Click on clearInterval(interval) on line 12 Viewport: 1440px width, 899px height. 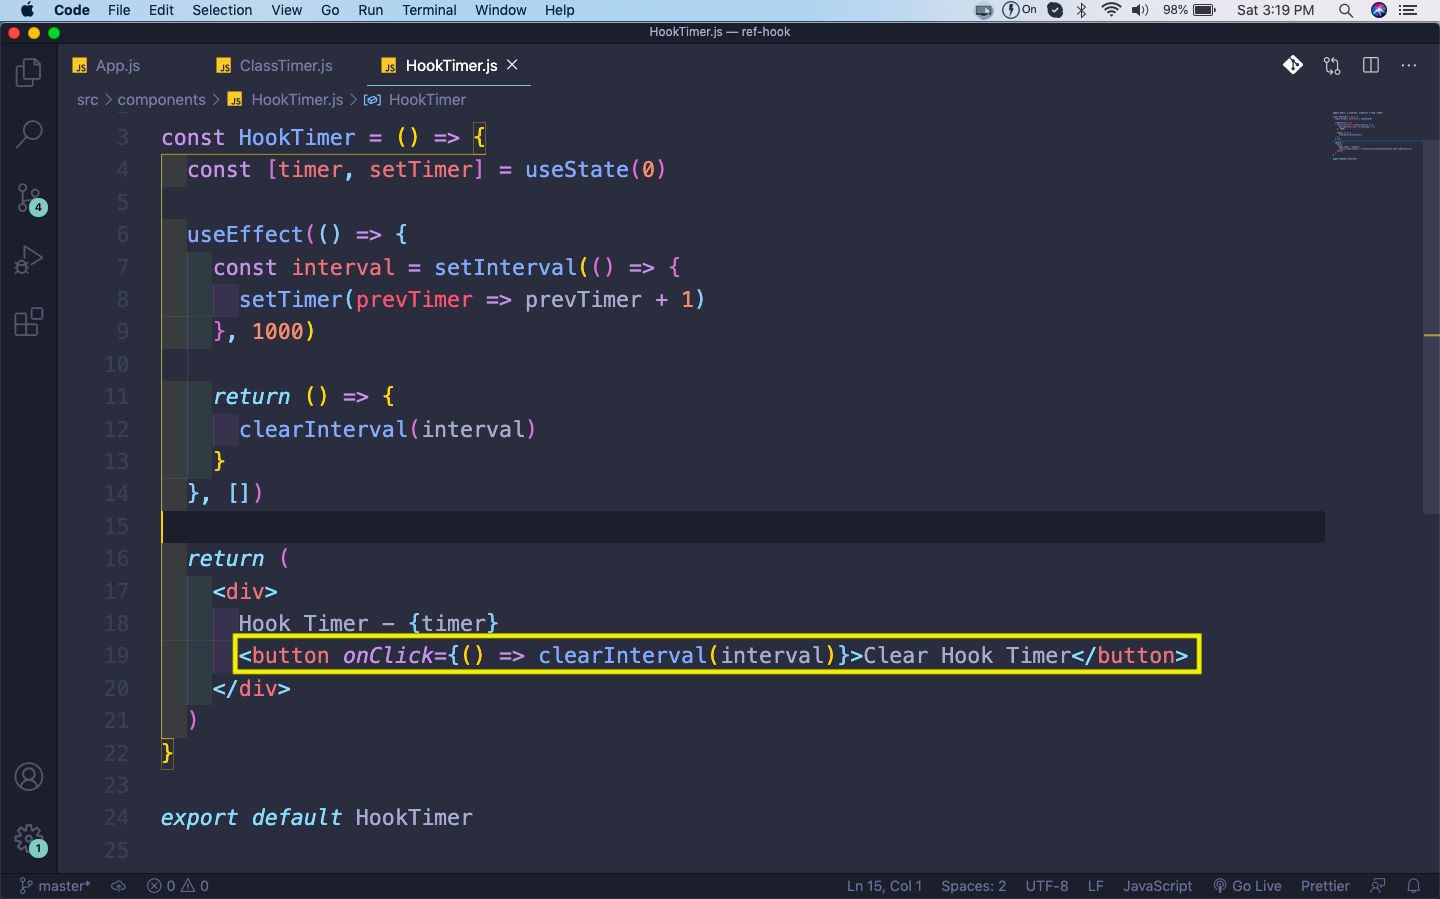pyautogui.click(x=387, y=430)
